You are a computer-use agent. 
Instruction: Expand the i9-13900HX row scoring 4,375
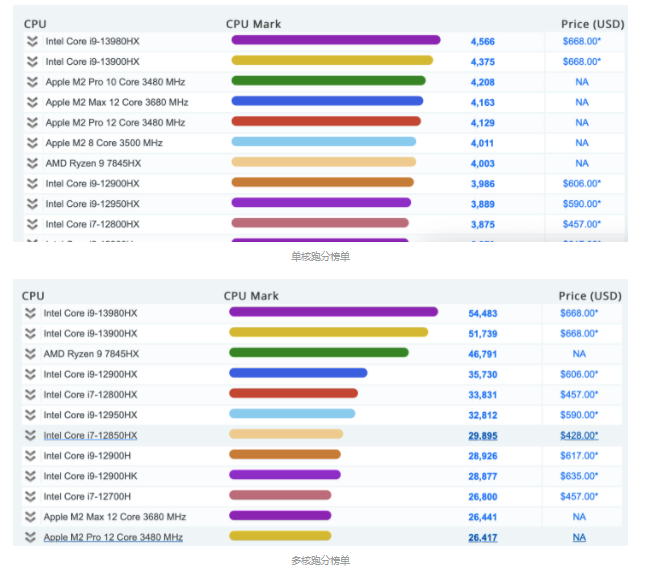click(32, 62)
